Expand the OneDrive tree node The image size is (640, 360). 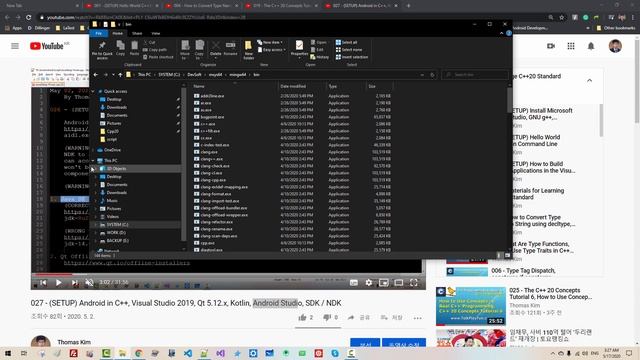pyautogui.click(x=93, y=150)
